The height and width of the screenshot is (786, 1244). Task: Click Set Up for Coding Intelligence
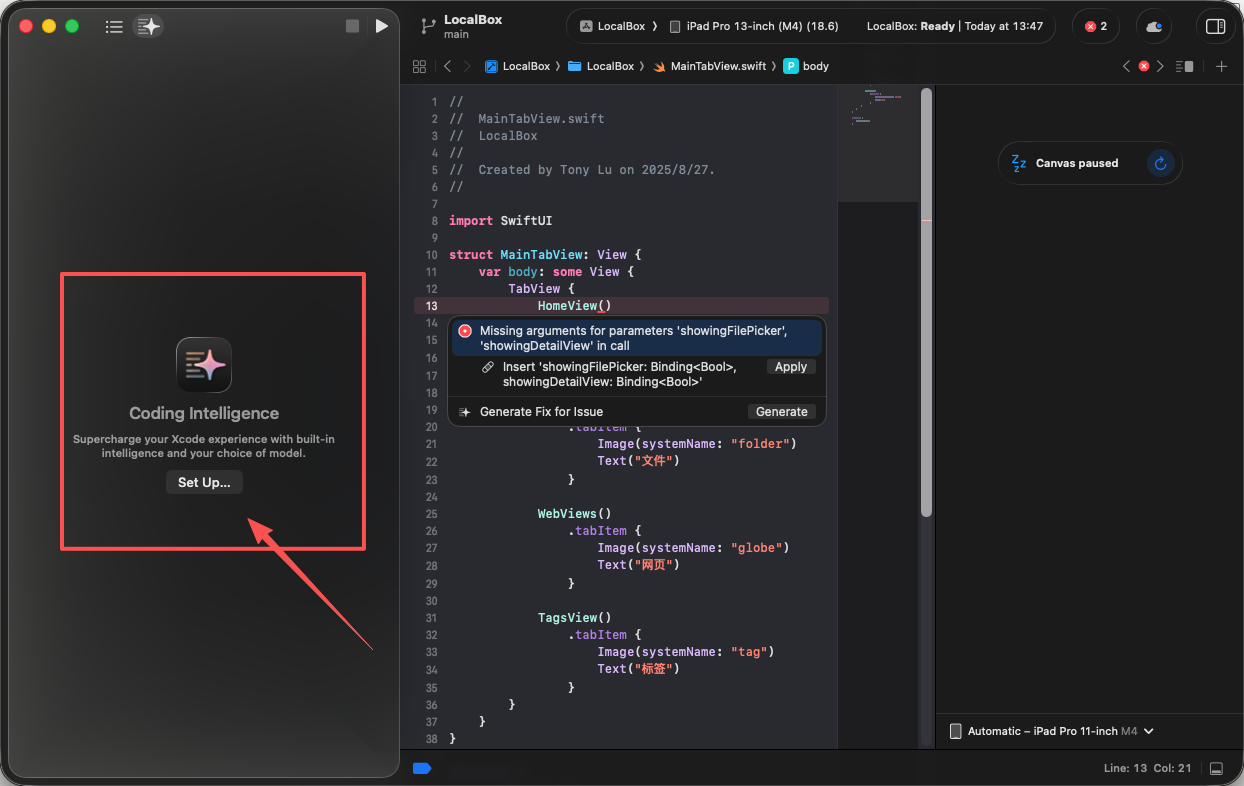point(204,482)
